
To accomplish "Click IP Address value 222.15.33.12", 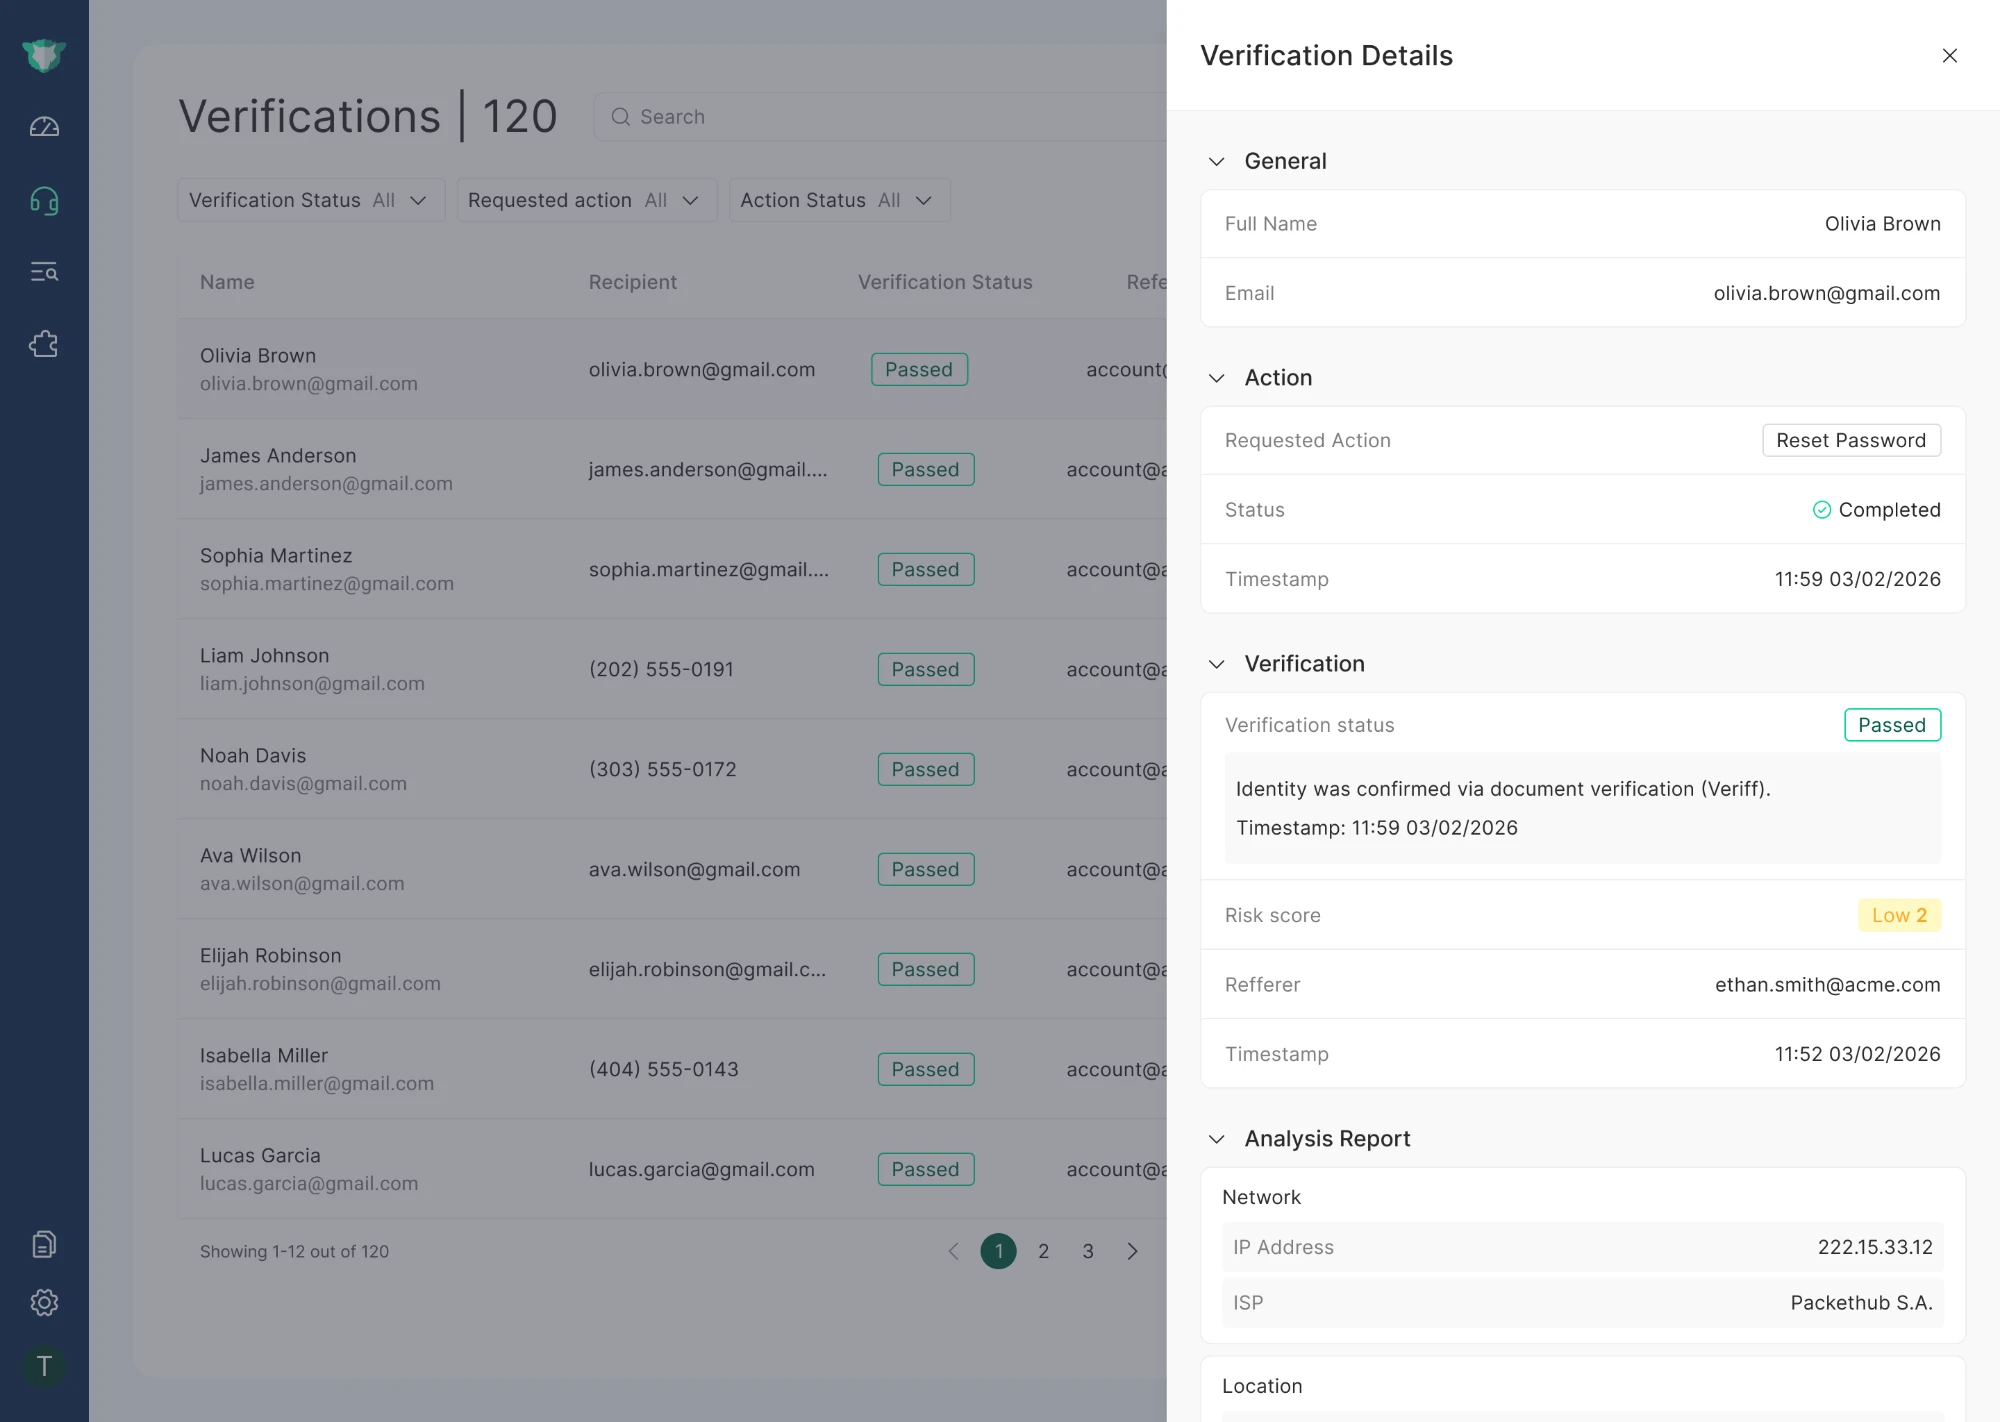I will click(x=1875, y=1247).
